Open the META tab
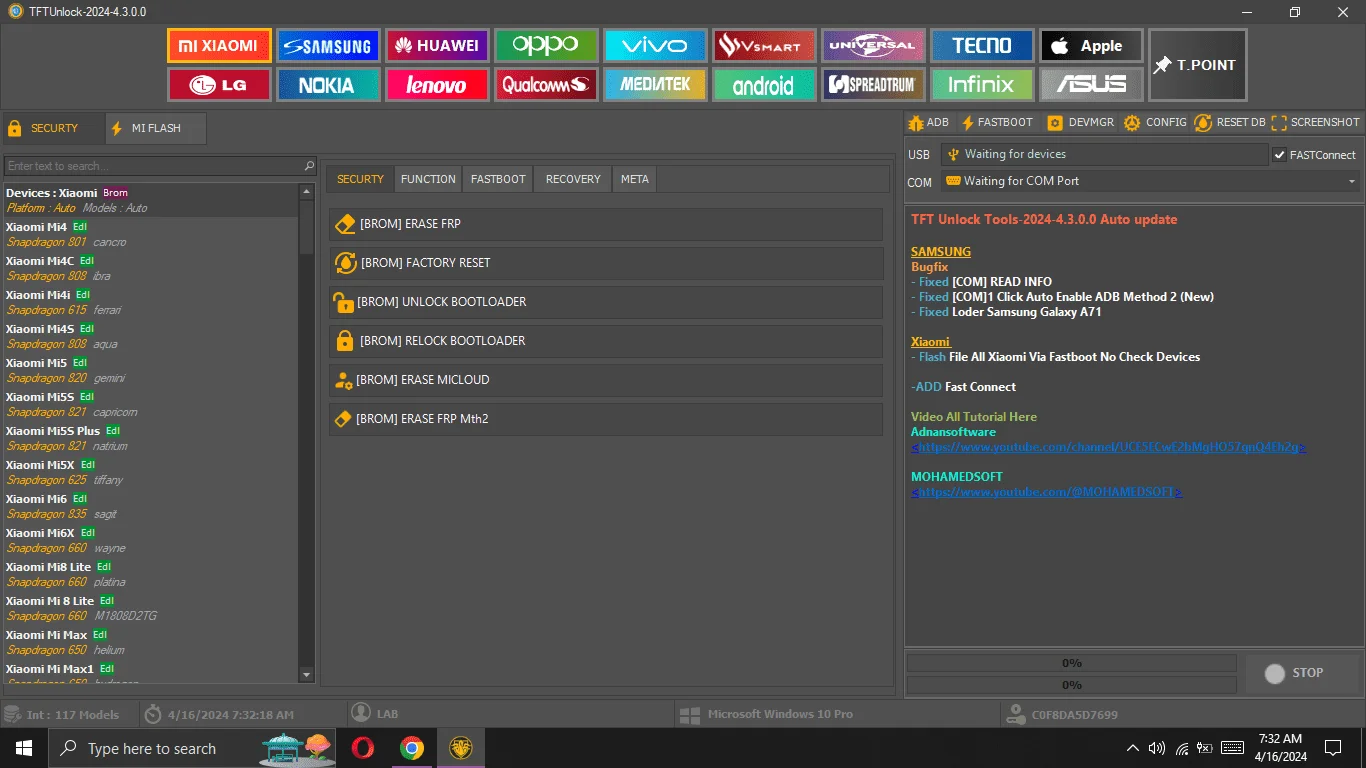Viewport: 1366px width, 768px height. pyautogui.click(x=635, y=179)
